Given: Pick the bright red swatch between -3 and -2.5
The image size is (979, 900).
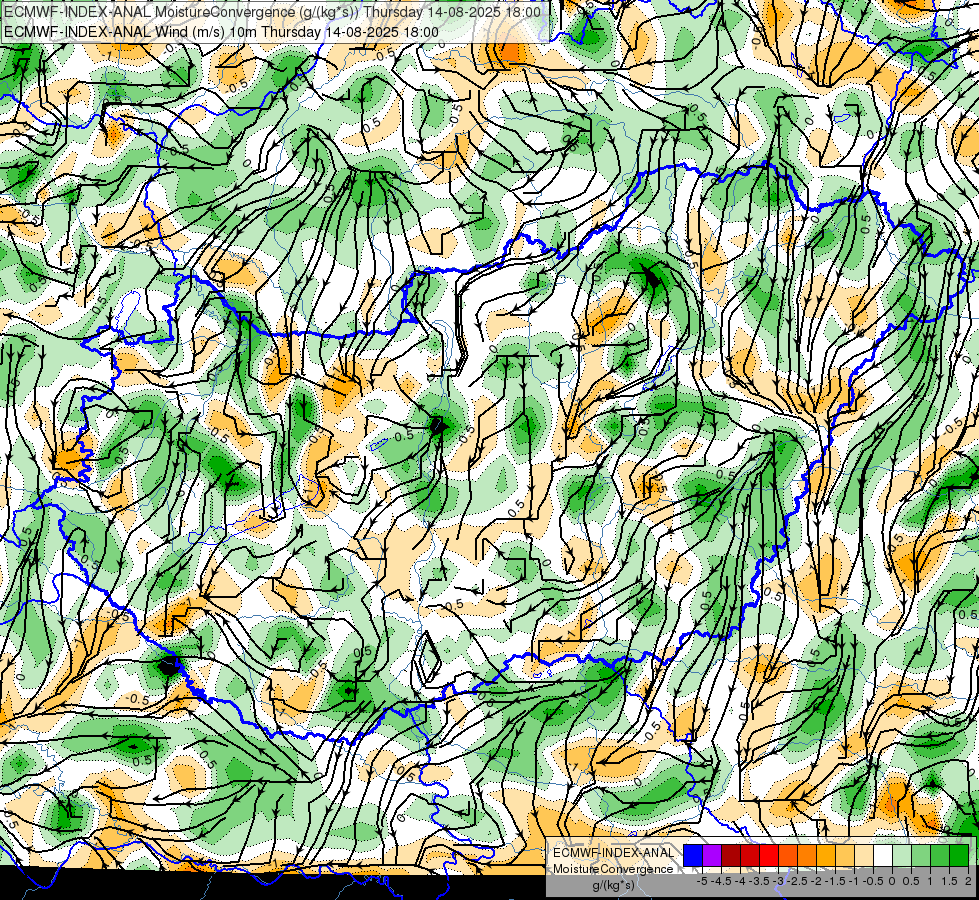Looking at the screenshot, I should point(769,855).
